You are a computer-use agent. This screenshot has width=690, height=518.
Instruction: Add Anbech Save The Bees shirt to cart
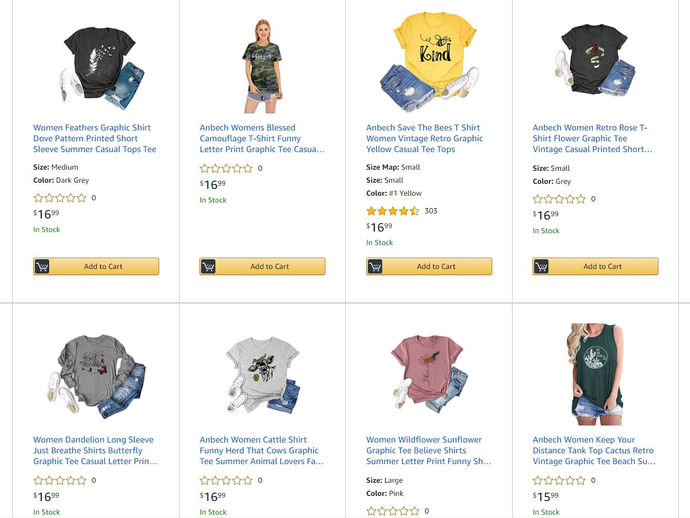click(x=436, y=267)
